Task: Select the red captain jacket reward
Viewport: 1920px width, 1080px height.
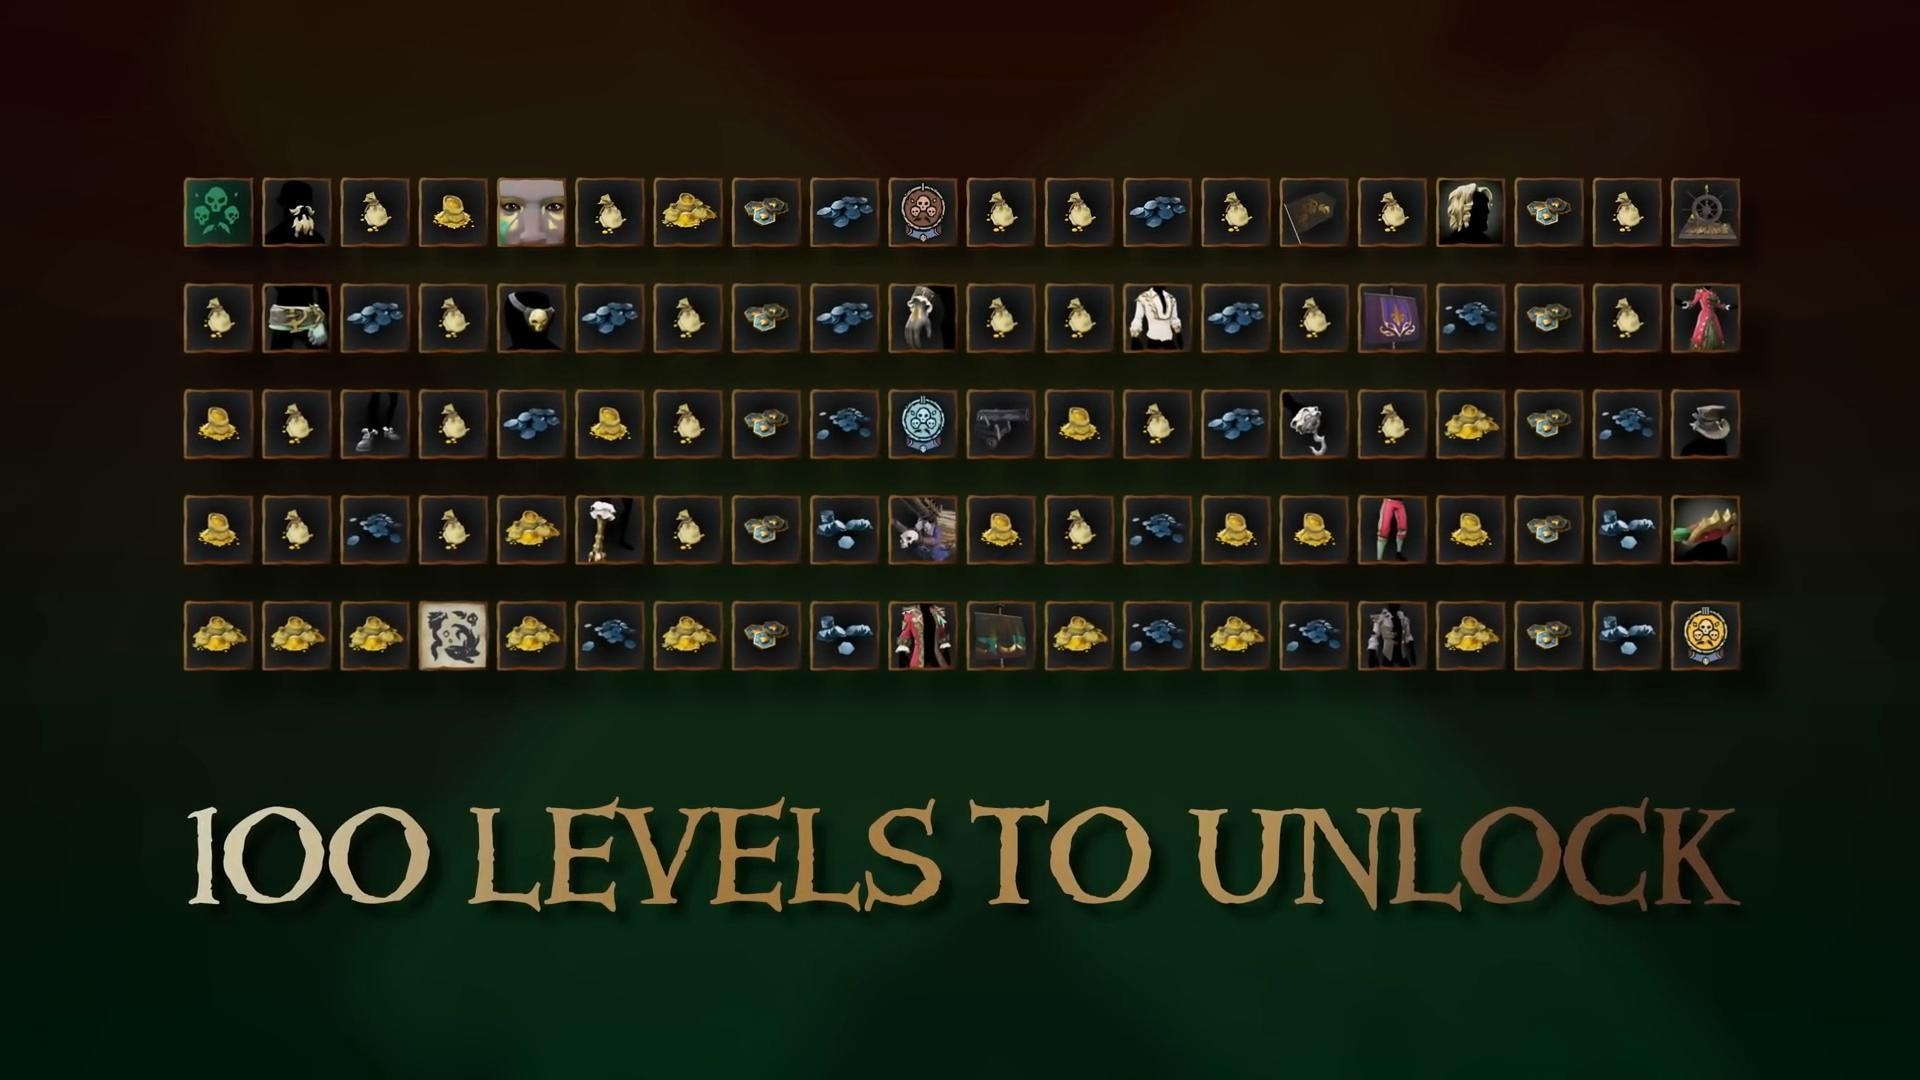Action: [x=922, y=635]
